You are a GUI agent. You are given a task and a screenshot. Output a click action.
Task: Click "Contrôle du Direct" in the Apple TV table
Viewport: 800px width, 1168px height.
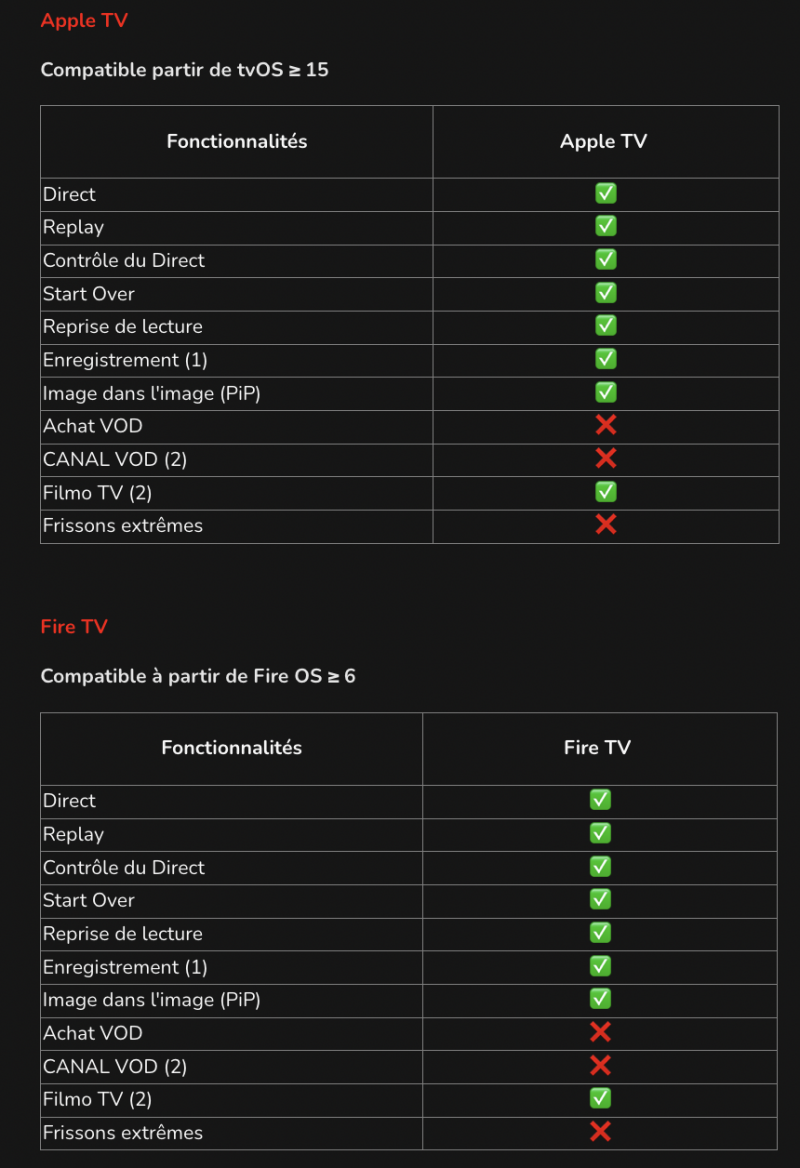click(124, 261)
